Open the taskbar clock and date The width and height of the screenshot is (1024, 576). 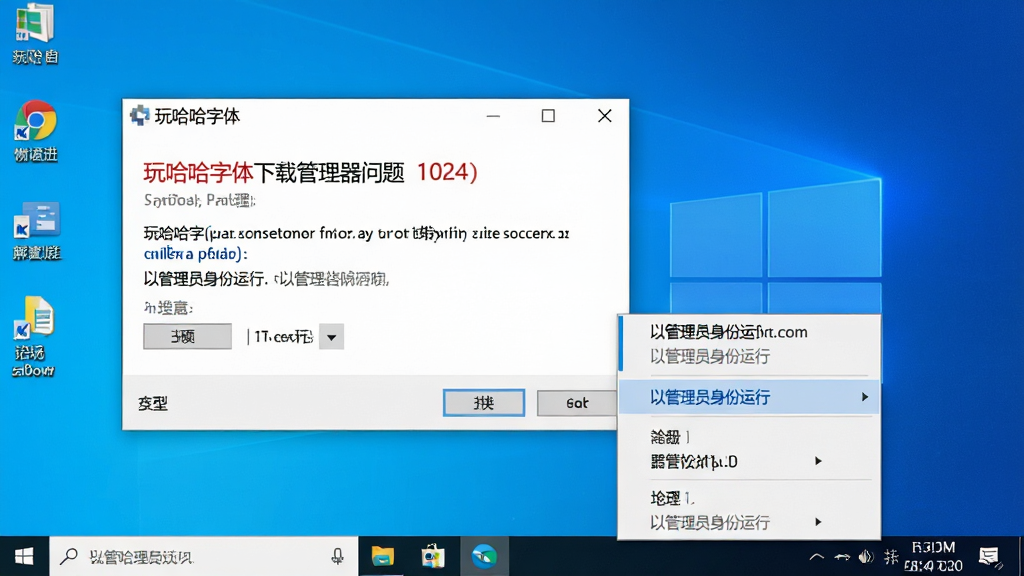[x=933, y=556]
